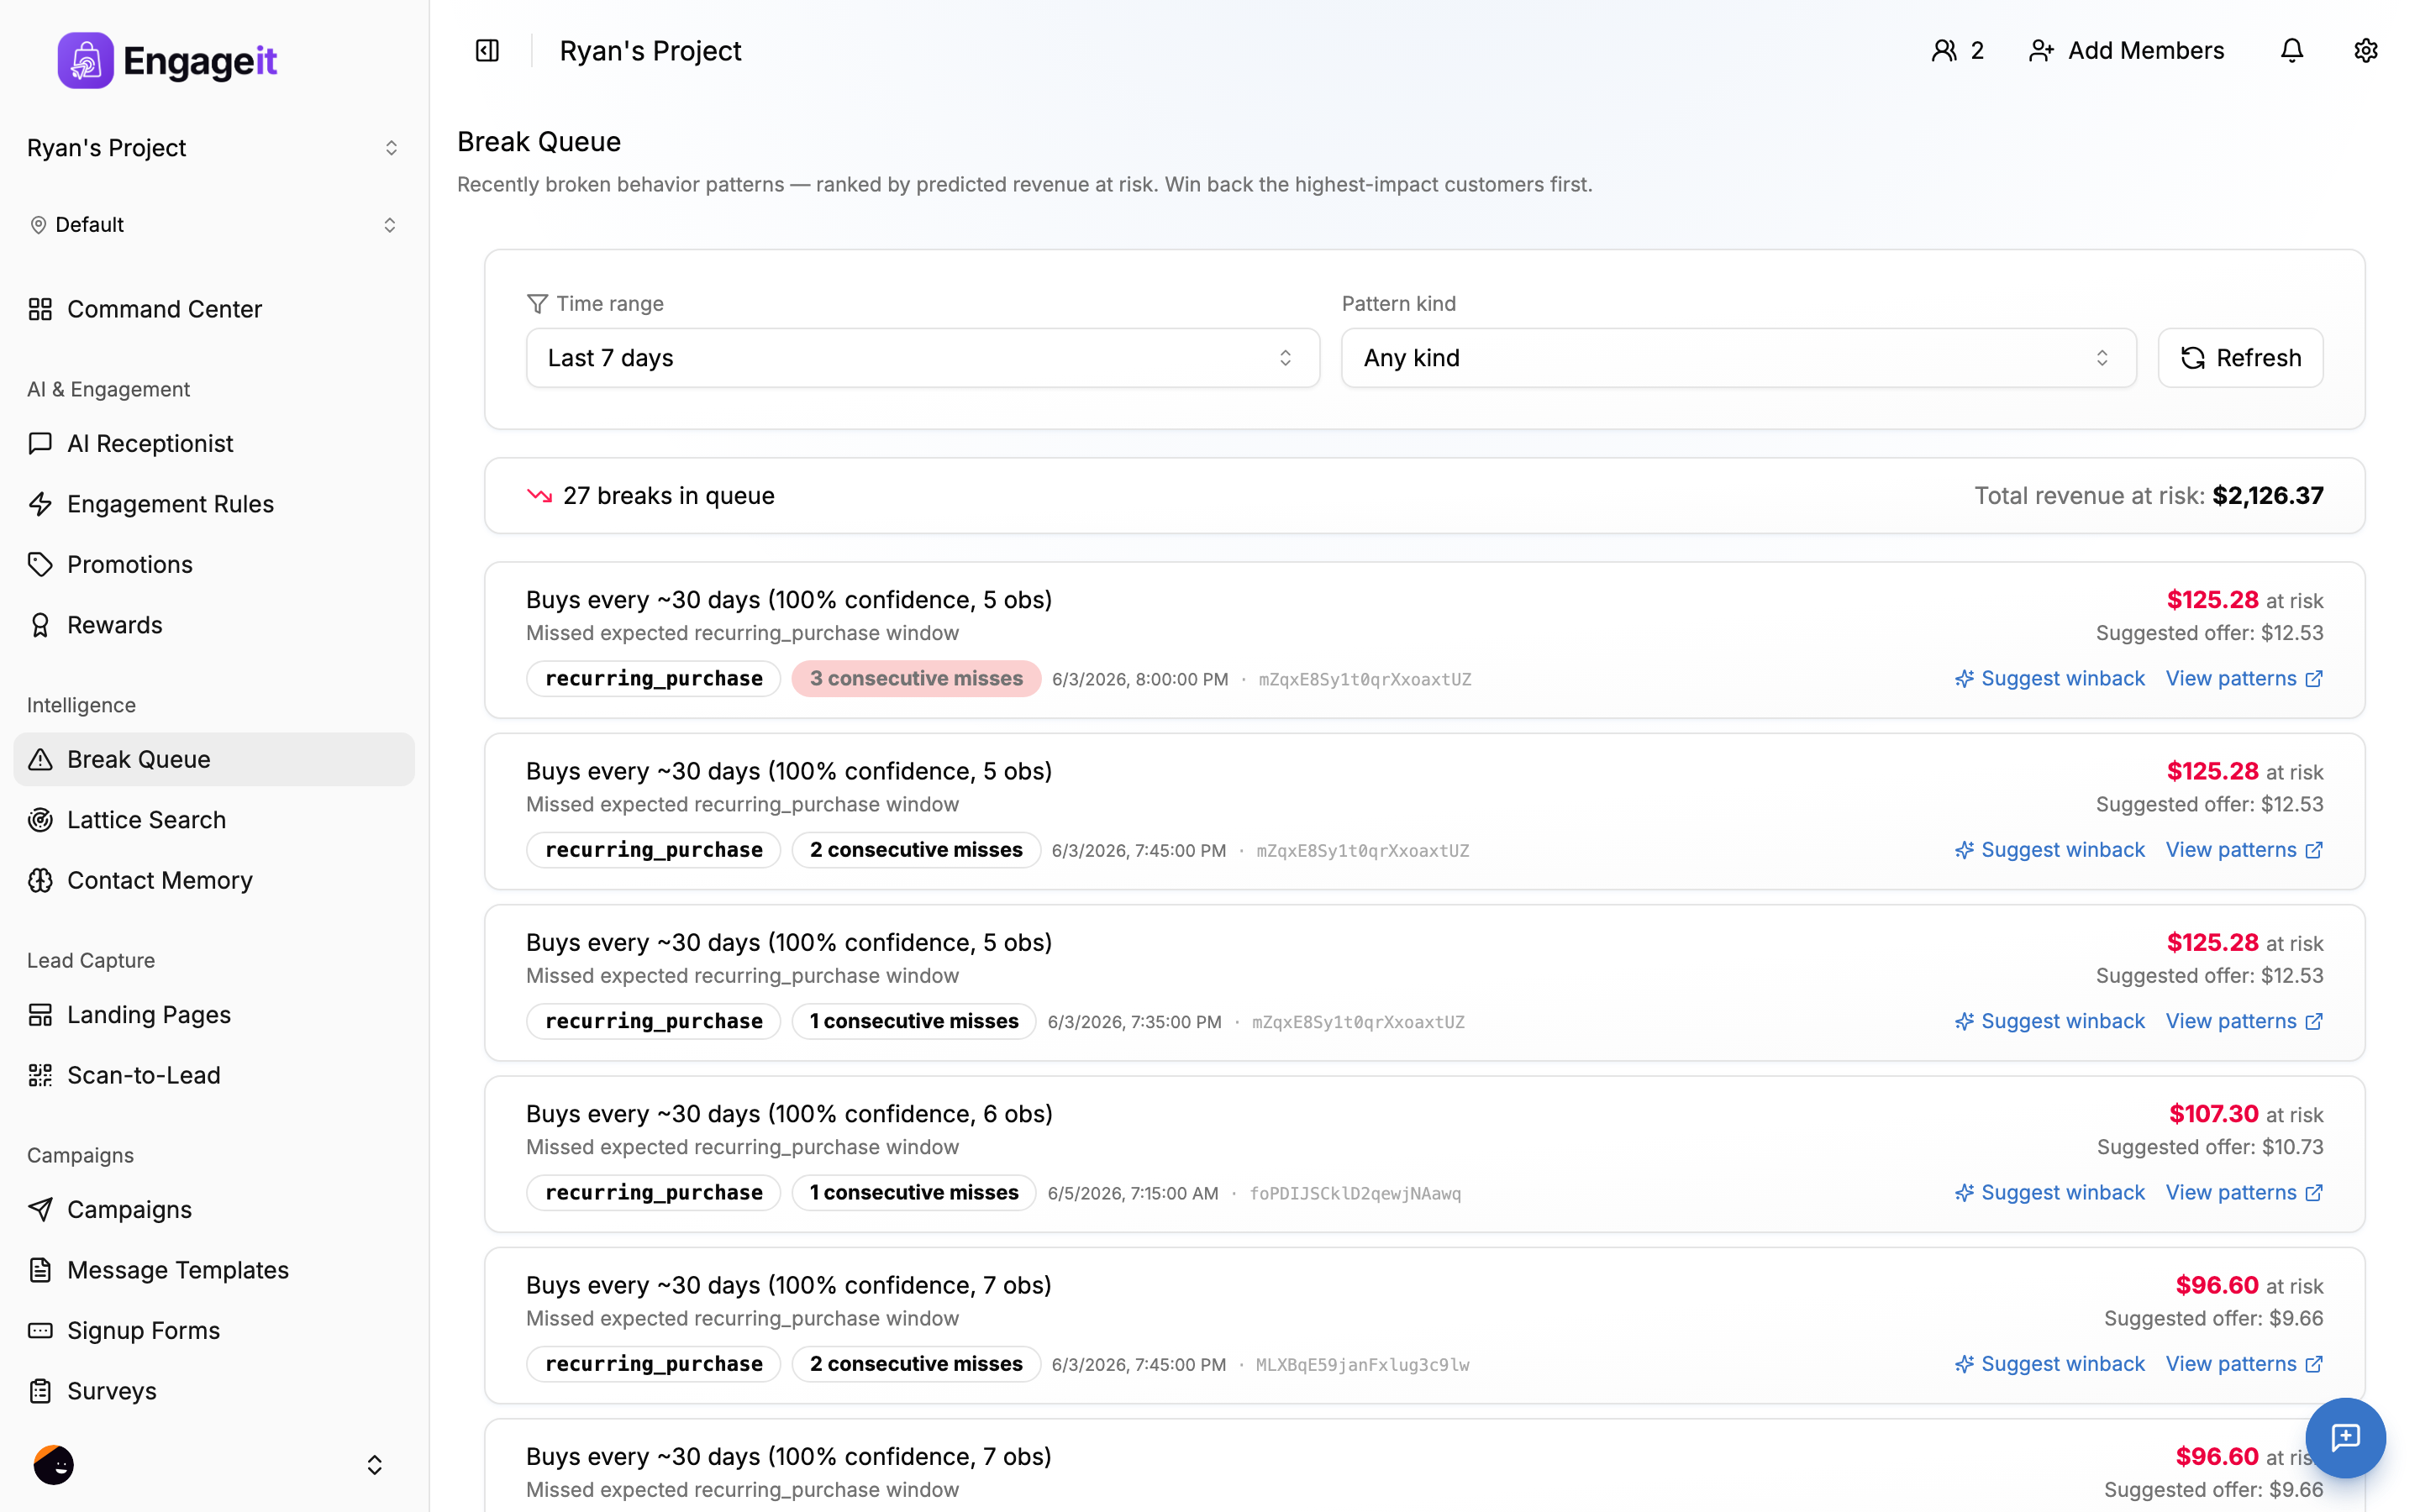The height and width of the screenshot is (1512, 2420).
Task: Click the Refresh button
Action: 2240,358
